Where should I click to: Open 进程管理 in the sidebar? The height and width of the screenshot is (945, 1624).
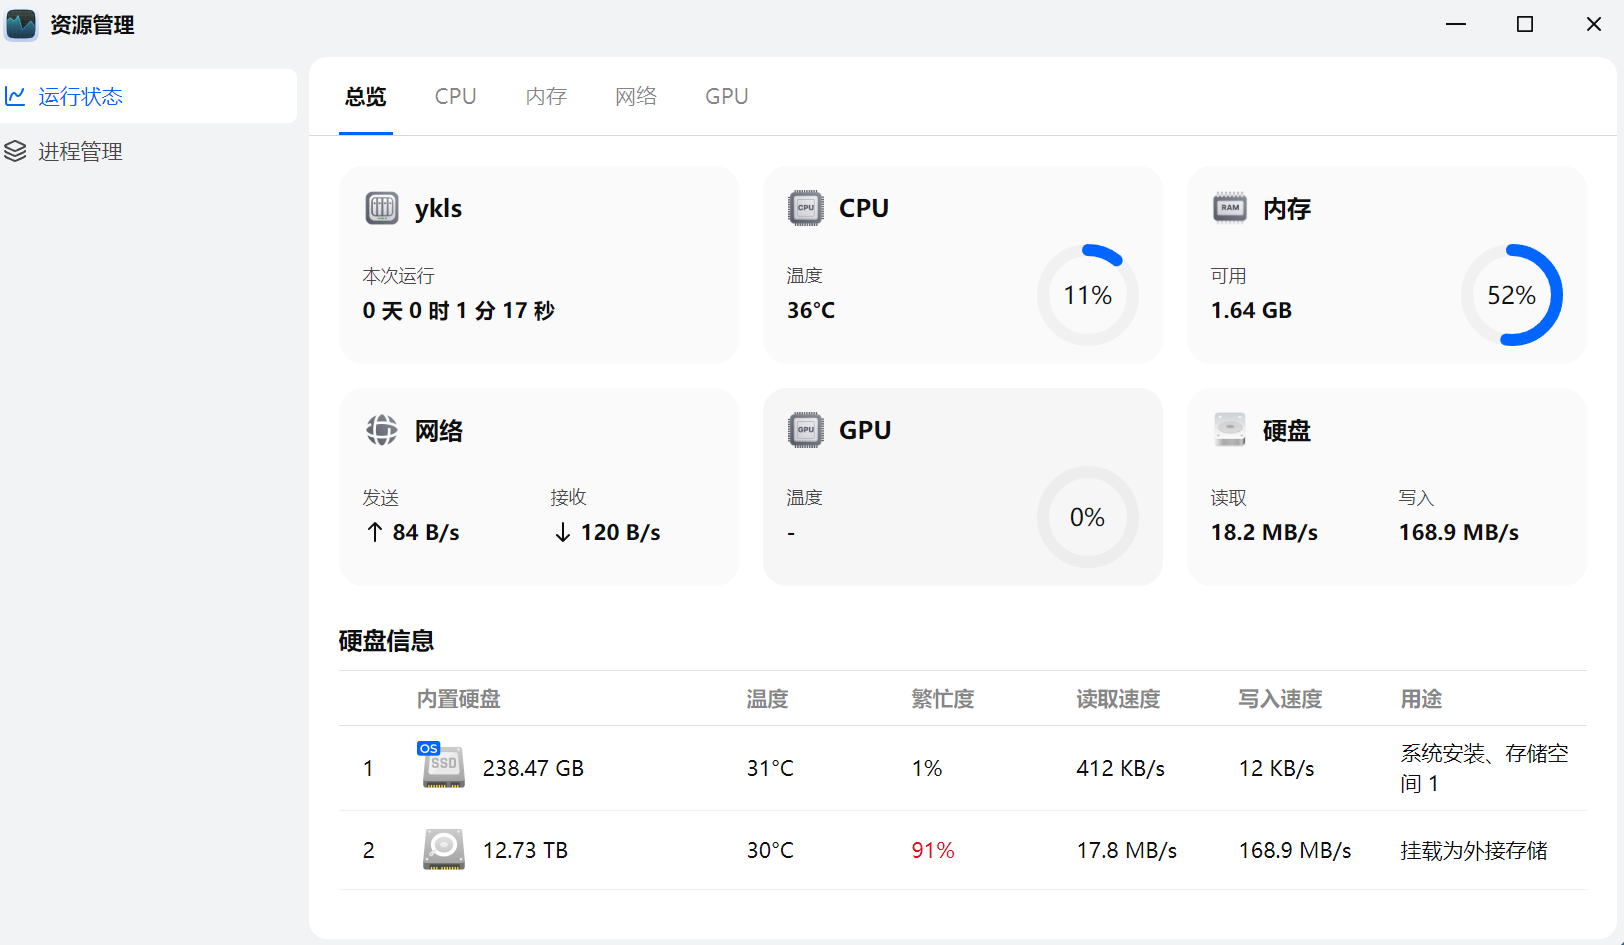148,151
